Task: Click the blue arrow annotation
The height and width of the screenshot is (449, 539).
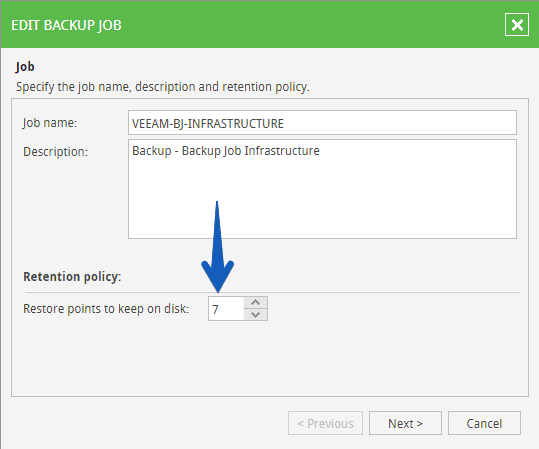Action: [x=218, y=247]
